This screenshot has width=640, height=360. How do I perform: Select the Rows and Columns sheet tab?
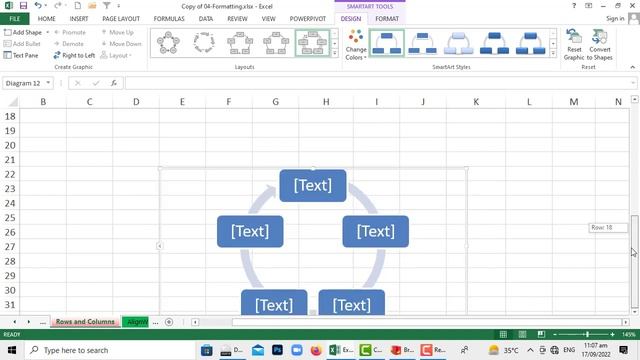coord(85,322)
